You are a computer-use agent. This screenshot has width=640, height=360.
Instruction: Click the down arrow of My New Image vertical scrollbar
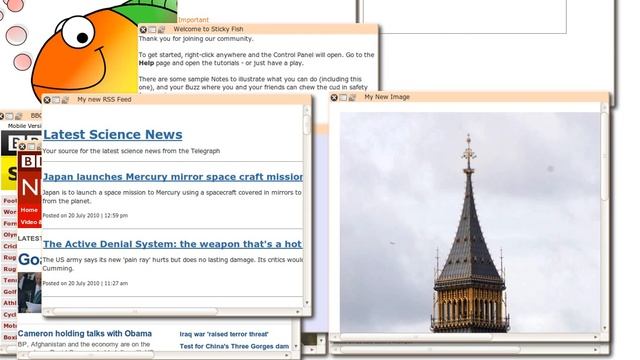click(x=604, y=328)
